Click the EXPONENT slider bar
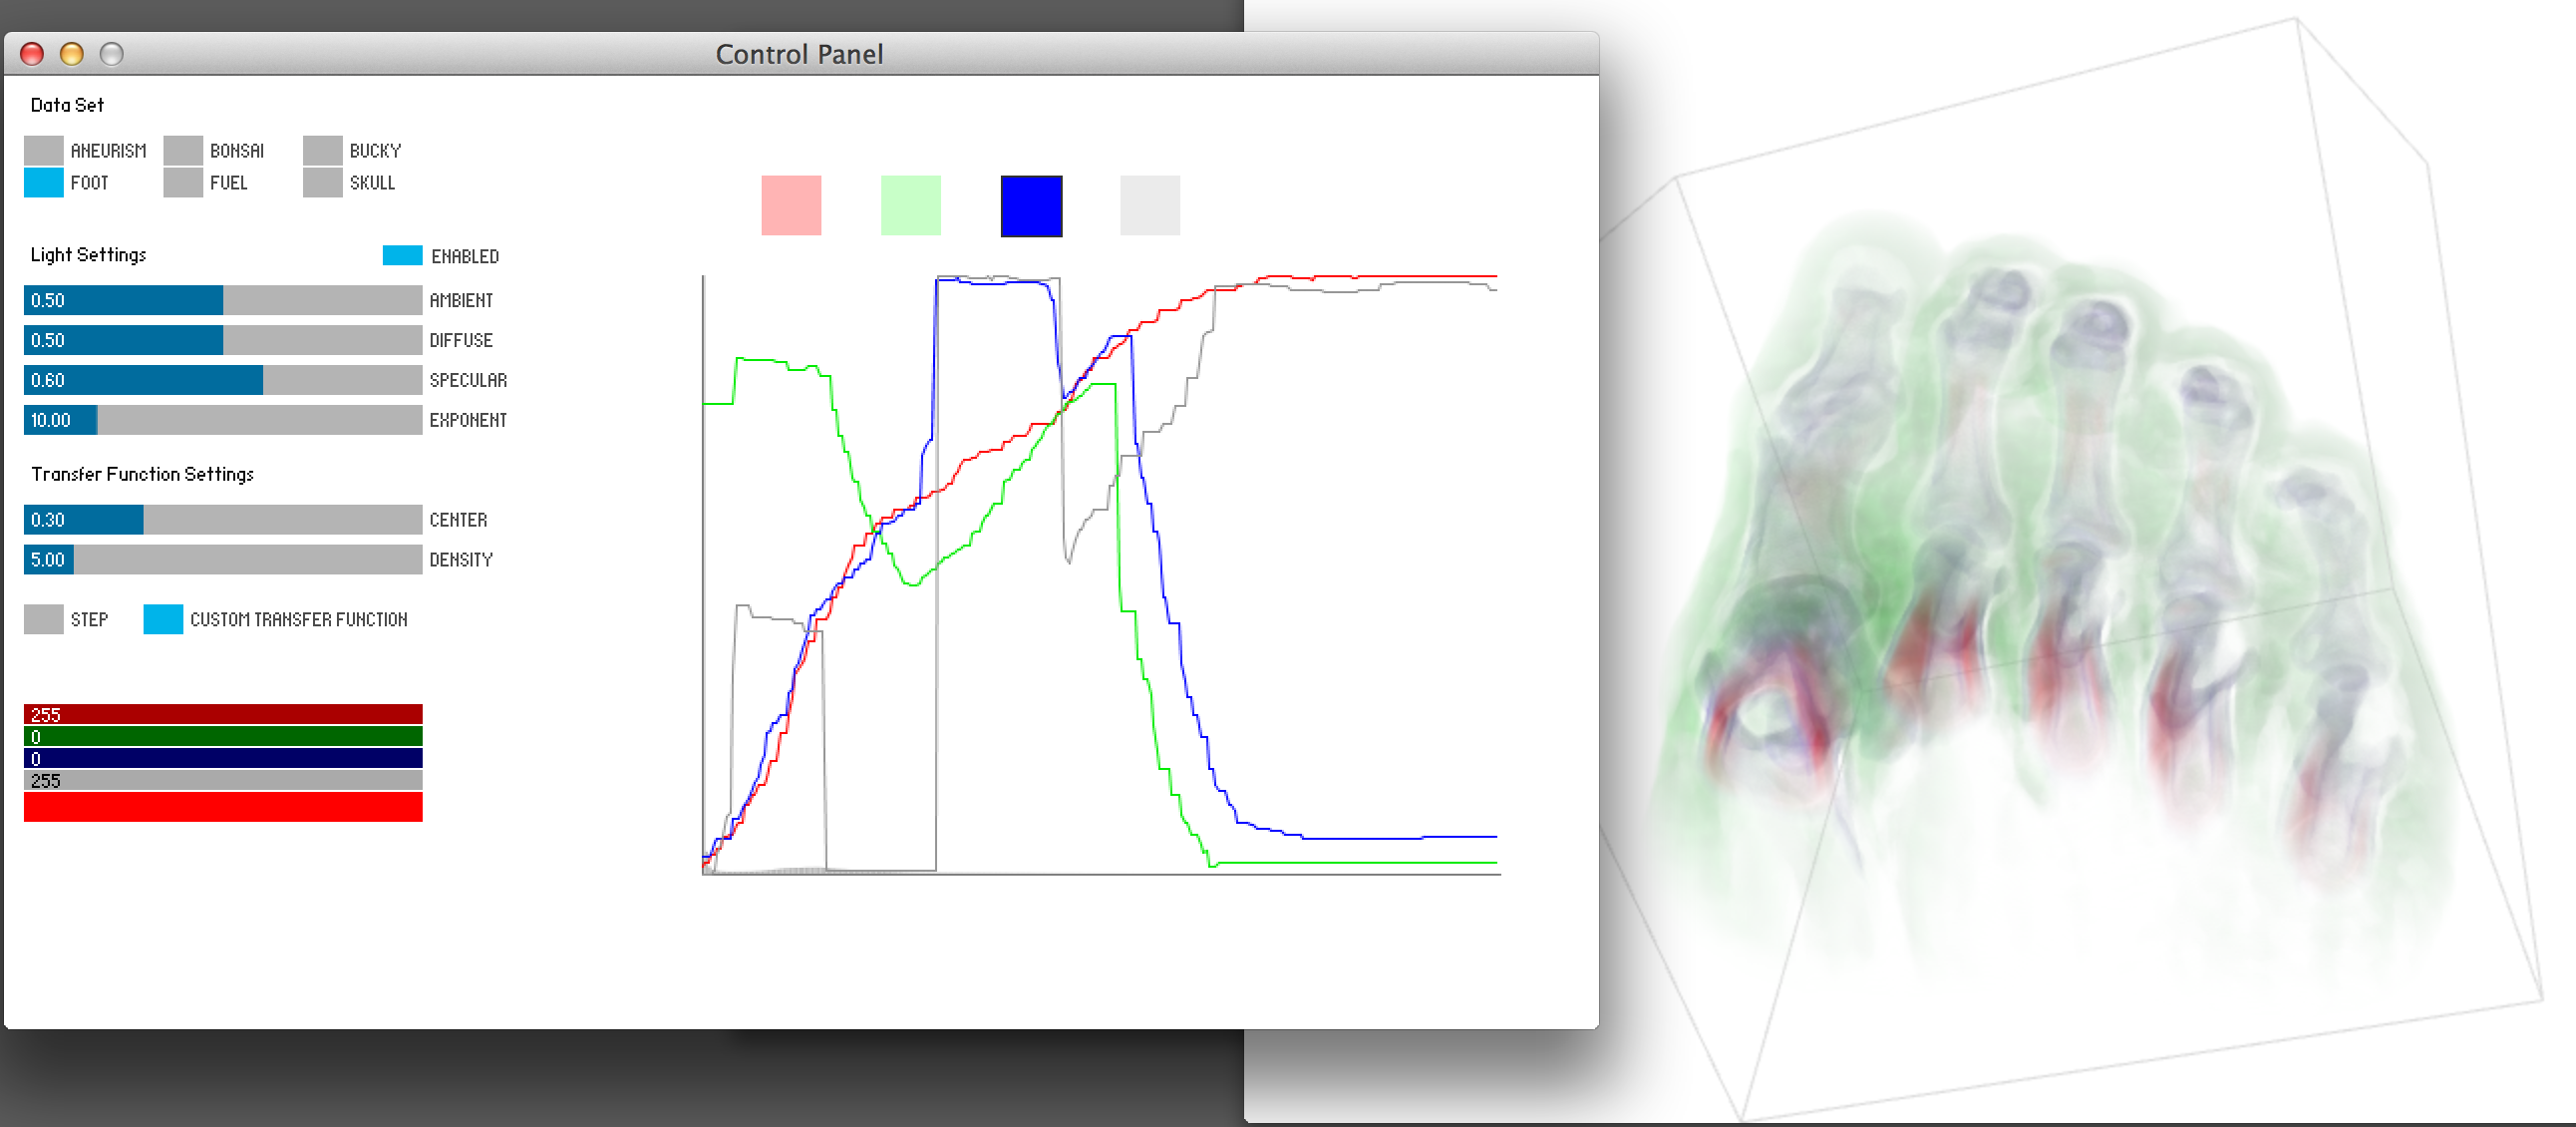This screenshot has width=2576, height=1127. pos(223,420)
